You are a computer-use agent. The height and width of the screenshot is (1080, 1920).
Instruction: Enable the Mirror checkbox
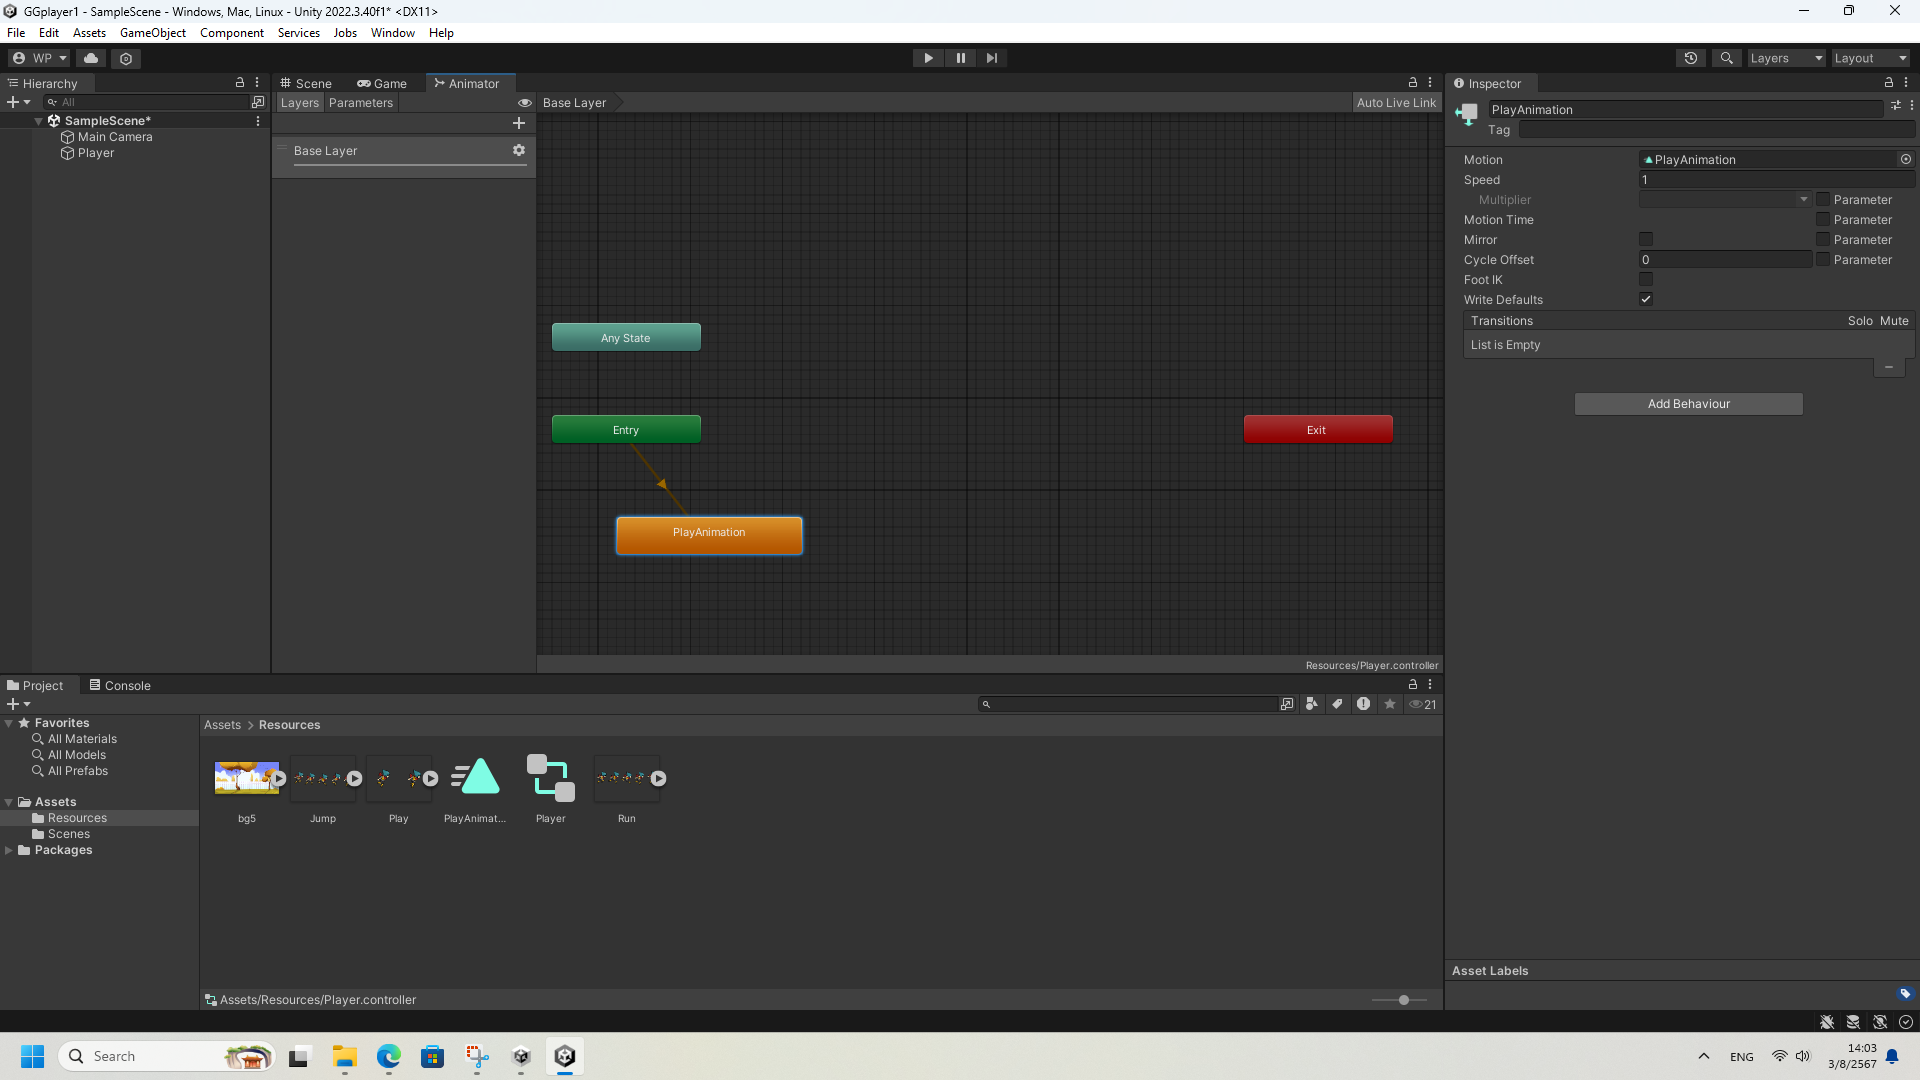click(1646, 239)
